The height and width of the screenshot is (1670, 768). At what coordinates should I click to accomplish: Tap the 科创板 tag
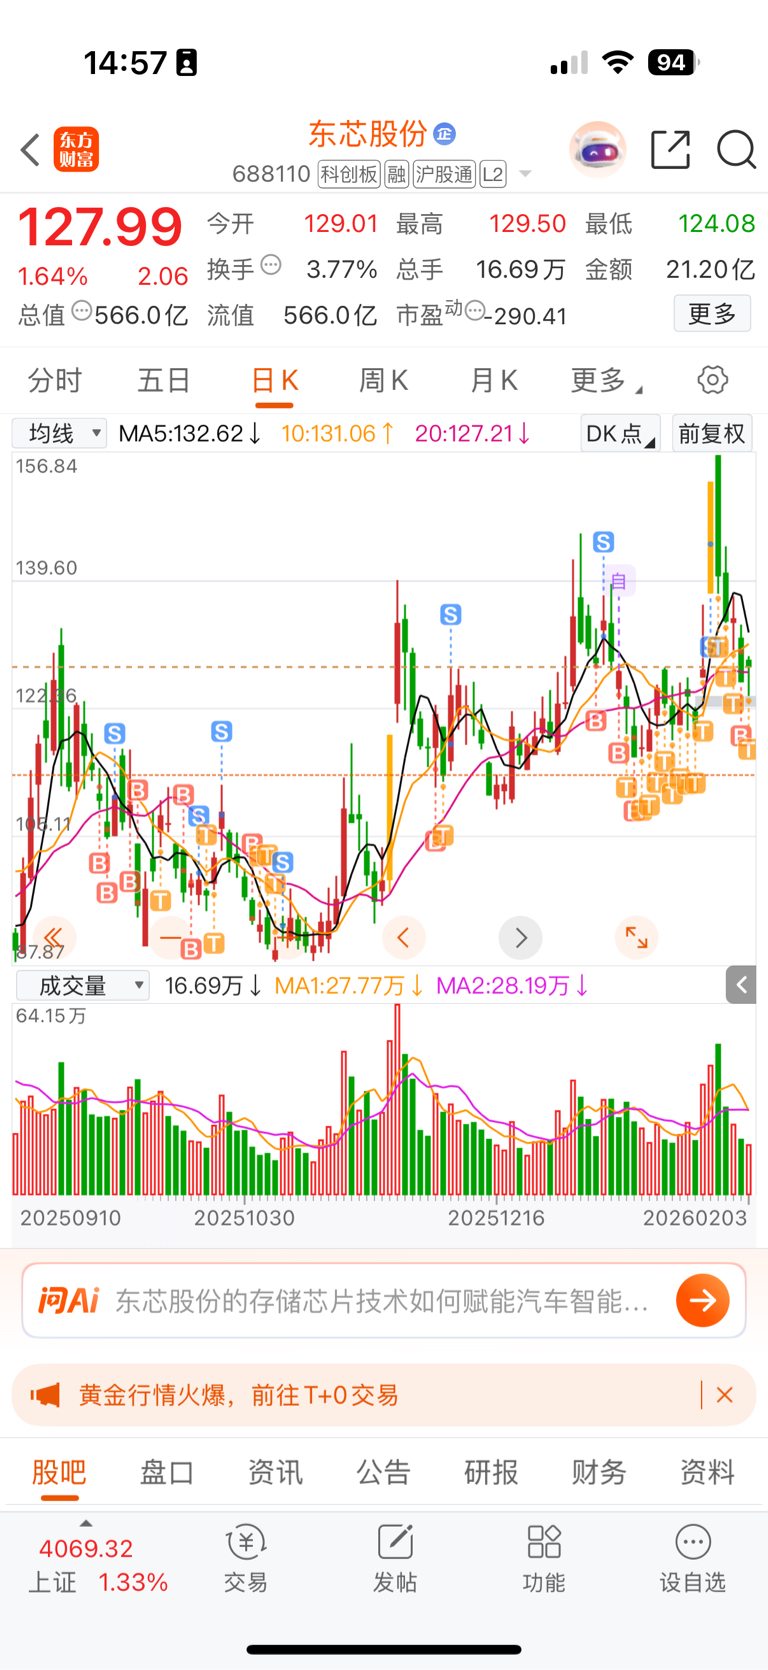(349, 174)
